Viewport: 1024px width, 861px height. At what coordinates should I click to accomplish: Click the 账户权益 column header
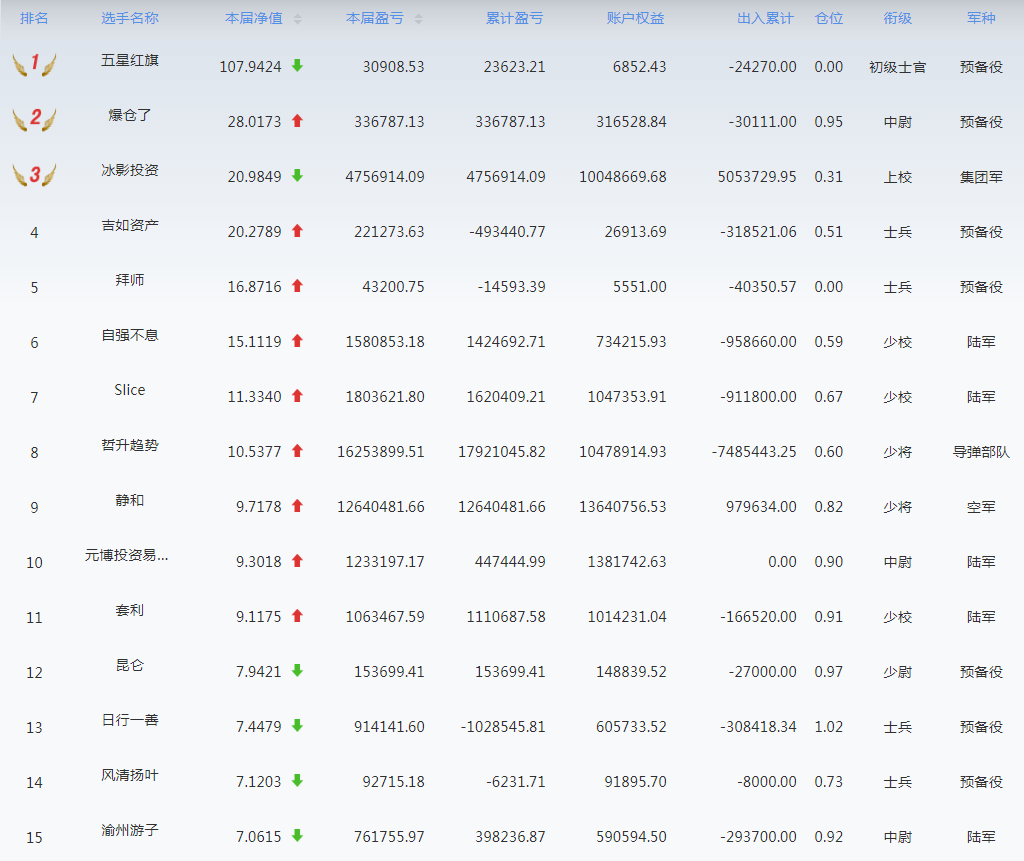[635, 18]
